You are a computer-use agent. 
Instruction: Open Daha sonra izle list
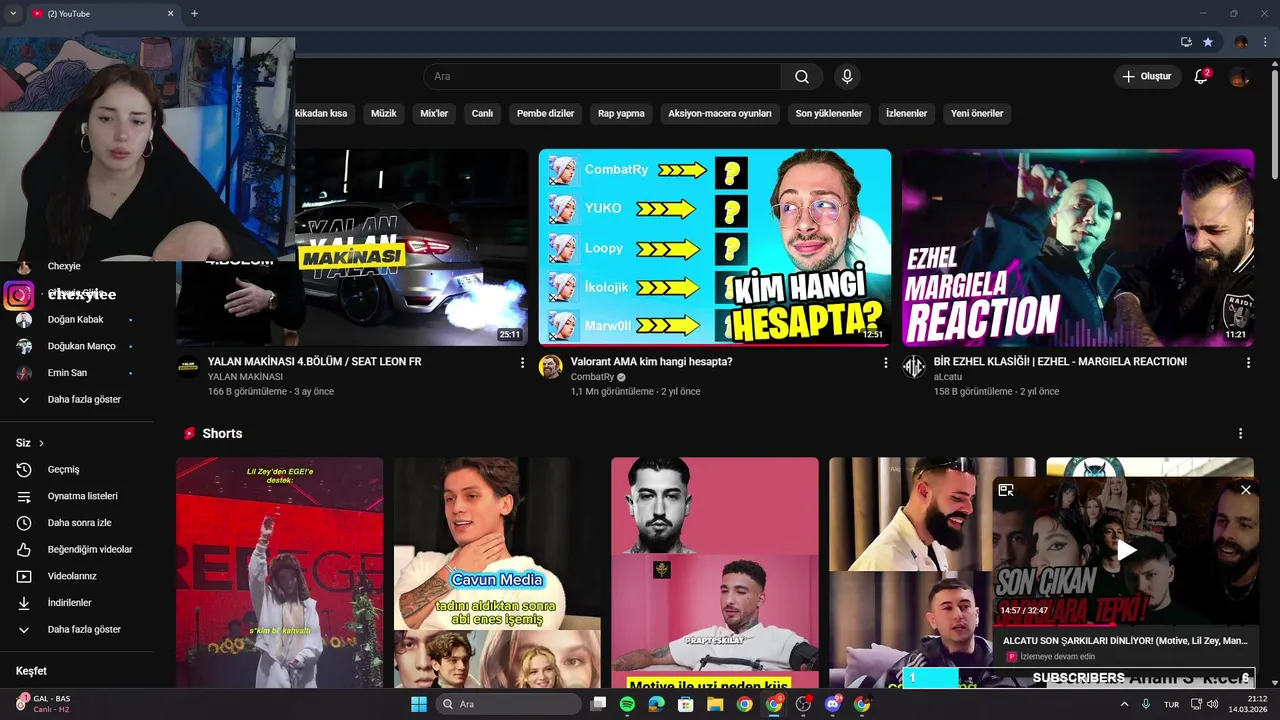tap(78, 523)
